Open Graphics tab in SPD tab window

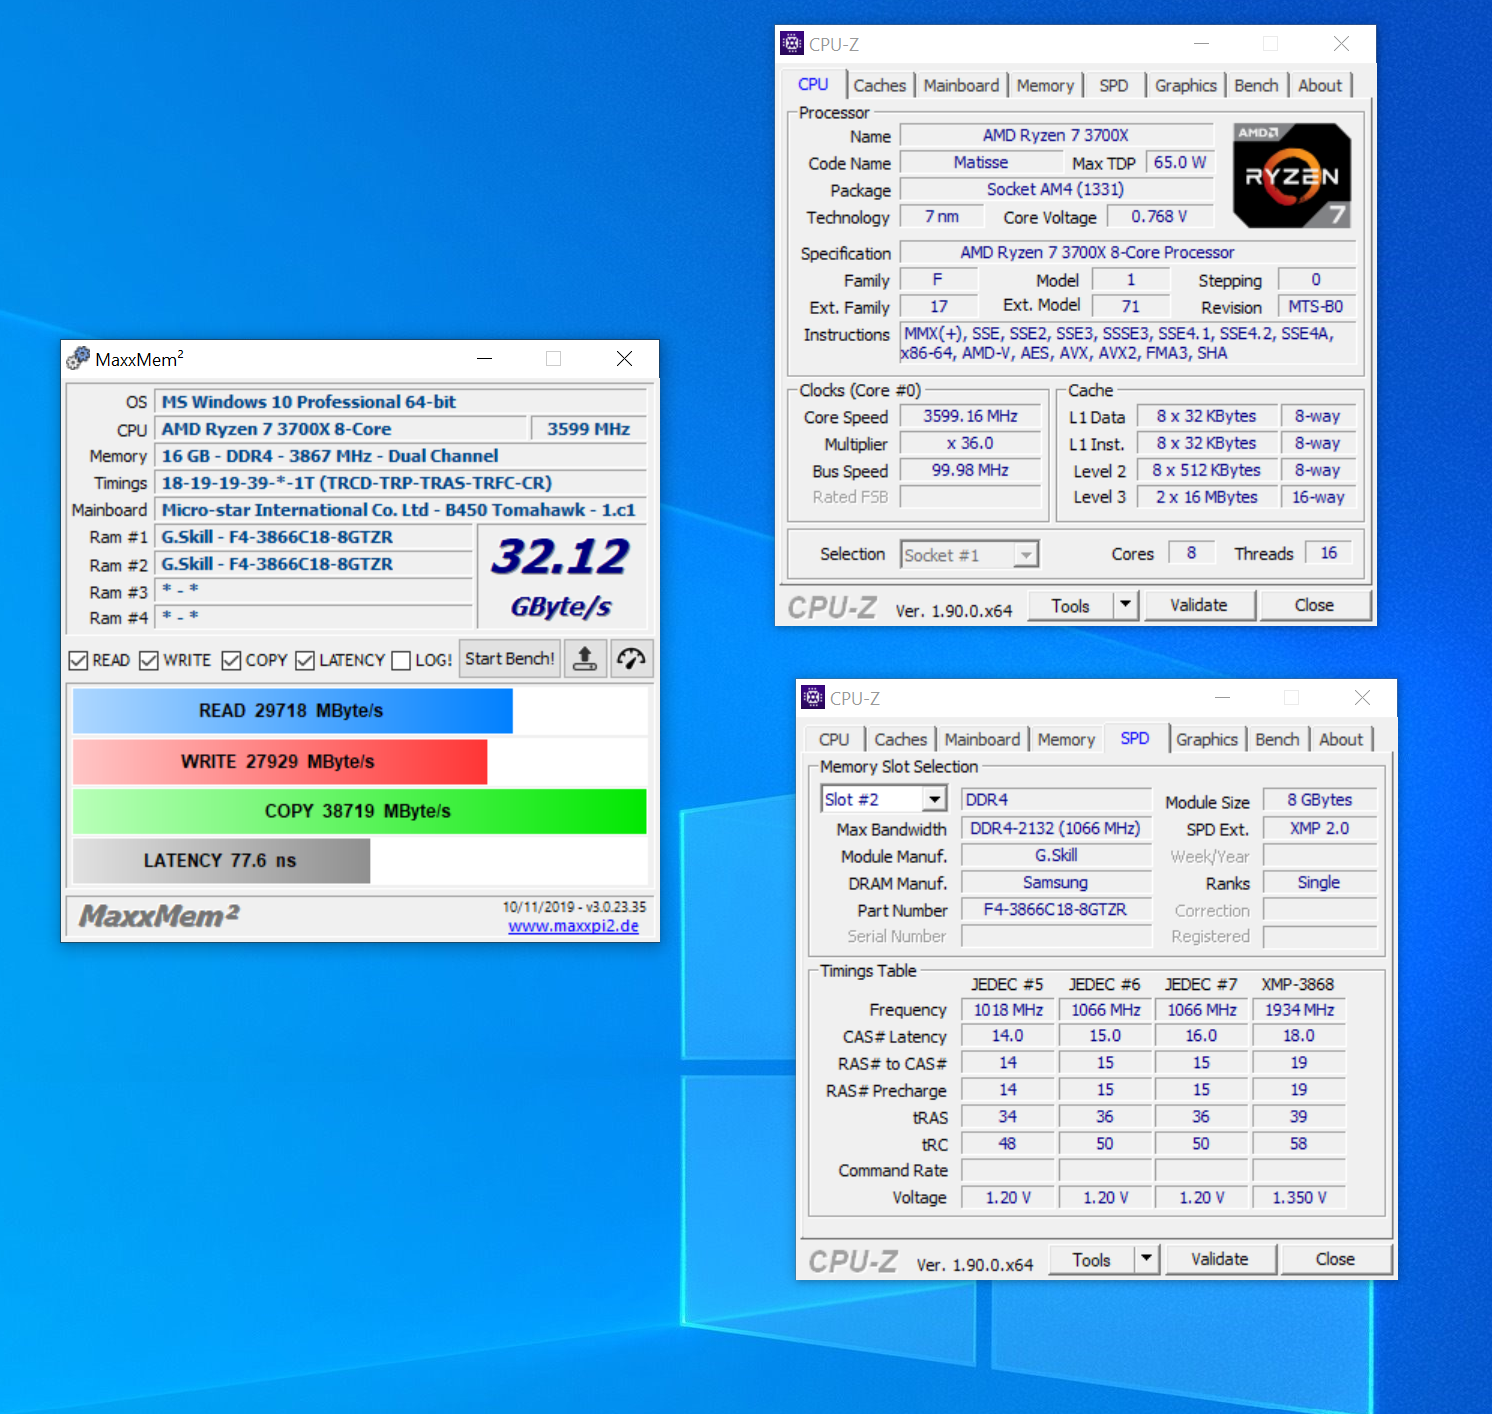coord(1207,740)
